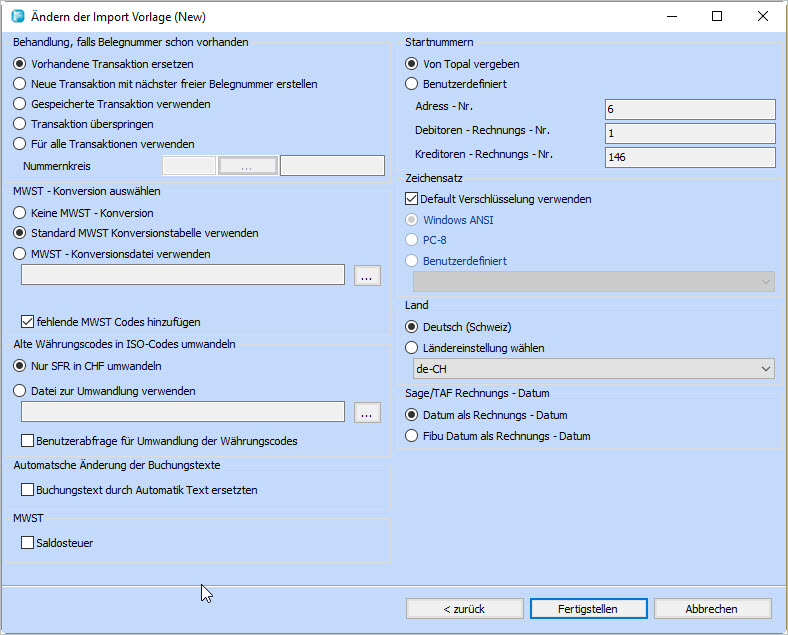Toggle 'fehlende MWST Codes hinzufügen' checkbox

coord(28,322)
